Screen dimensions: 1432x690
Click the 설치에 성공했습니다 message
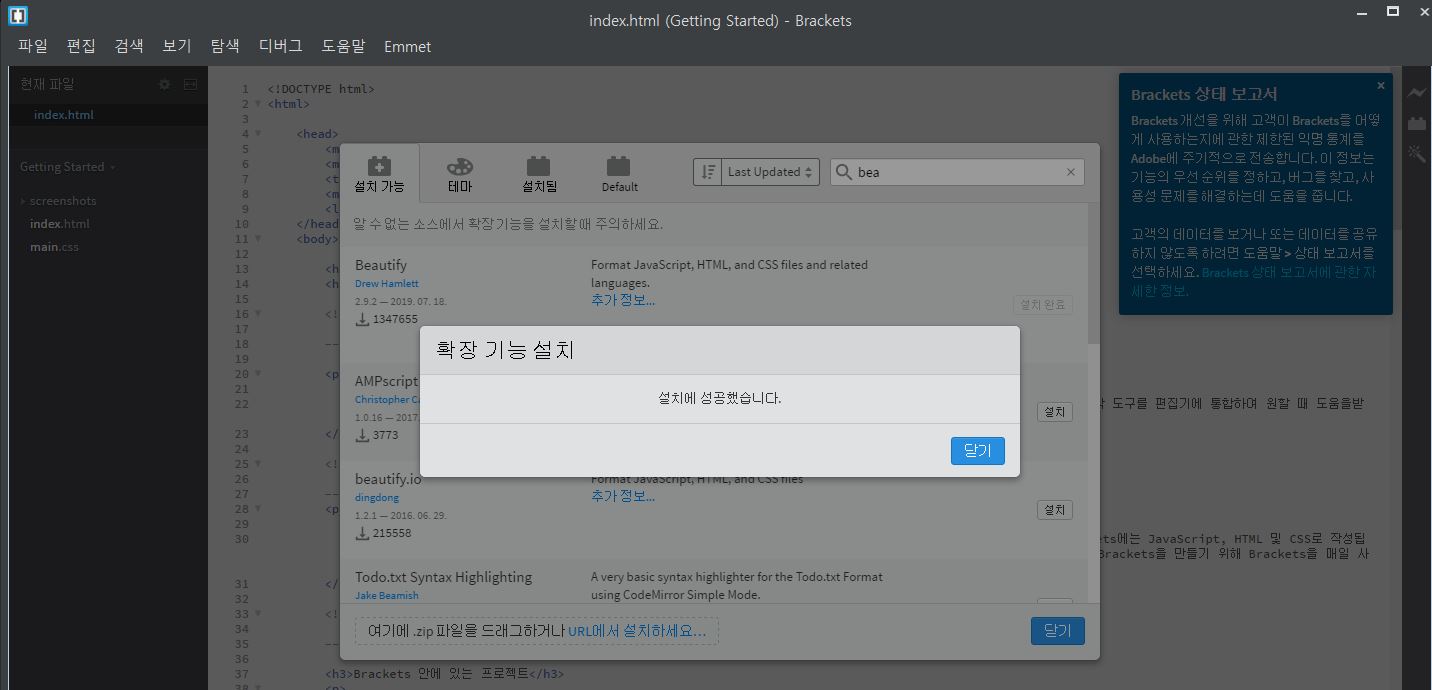pyautogui.click(x=720, y=398)
